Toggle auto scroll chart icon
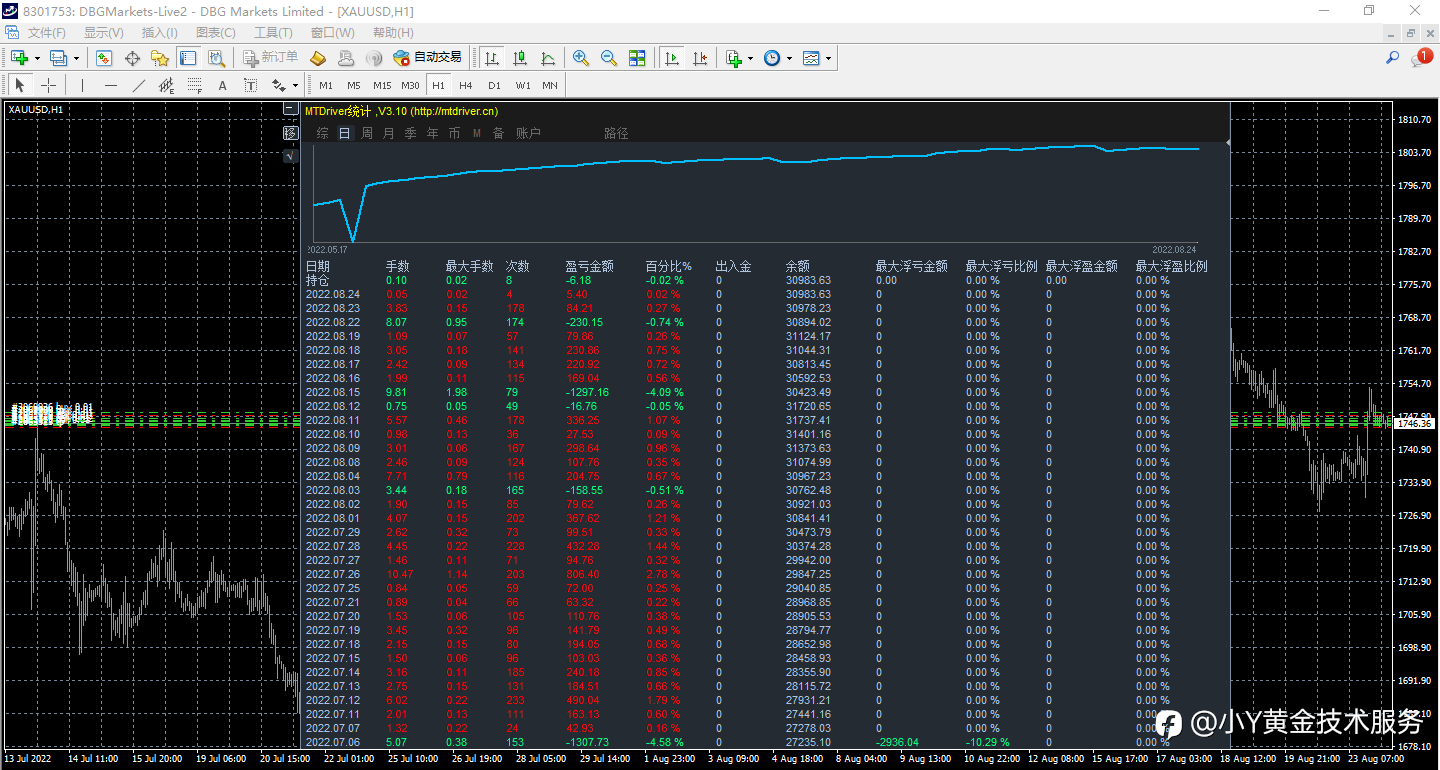1440x770 pixels. (672, 58)
